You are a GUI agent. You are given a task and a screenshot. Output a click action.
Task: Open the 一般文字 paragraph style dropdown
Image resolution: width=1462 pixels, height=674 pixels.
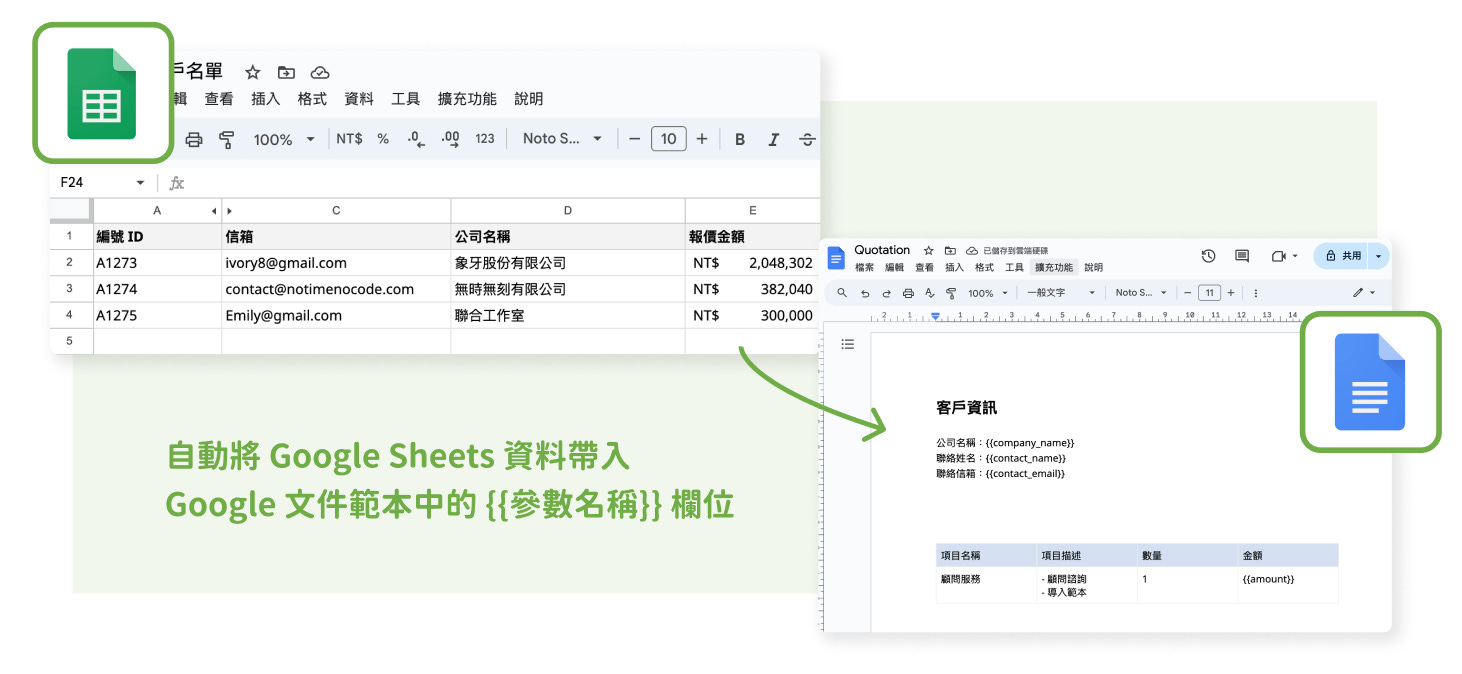1061,293
